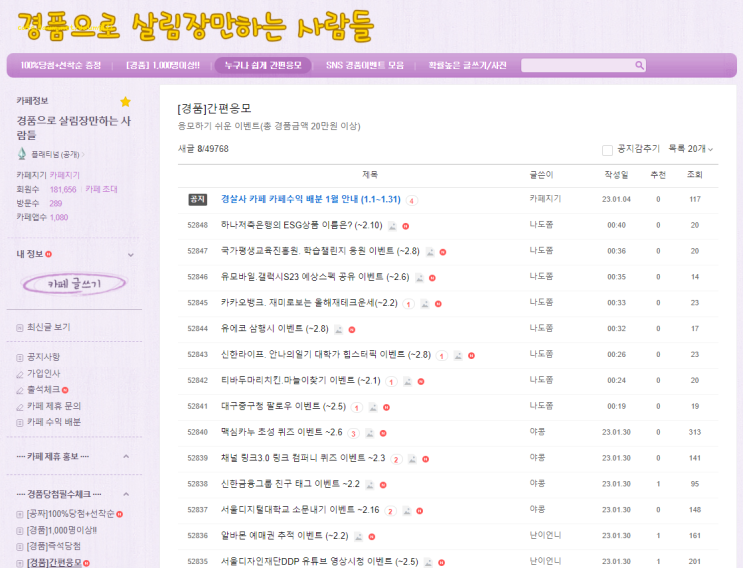Viewport: 743px width, 568px height.
Task: Click the search input field
Action: pyautogui.click(x=578, y=65)
